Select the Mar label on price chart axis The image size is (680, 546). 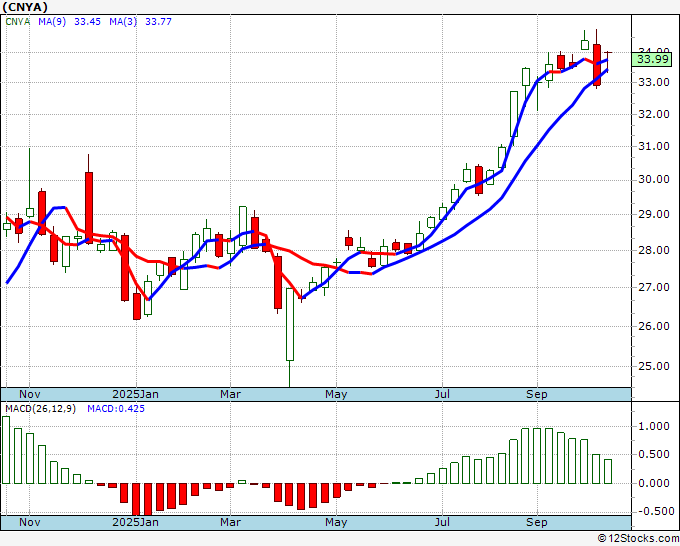coord(231,394)
